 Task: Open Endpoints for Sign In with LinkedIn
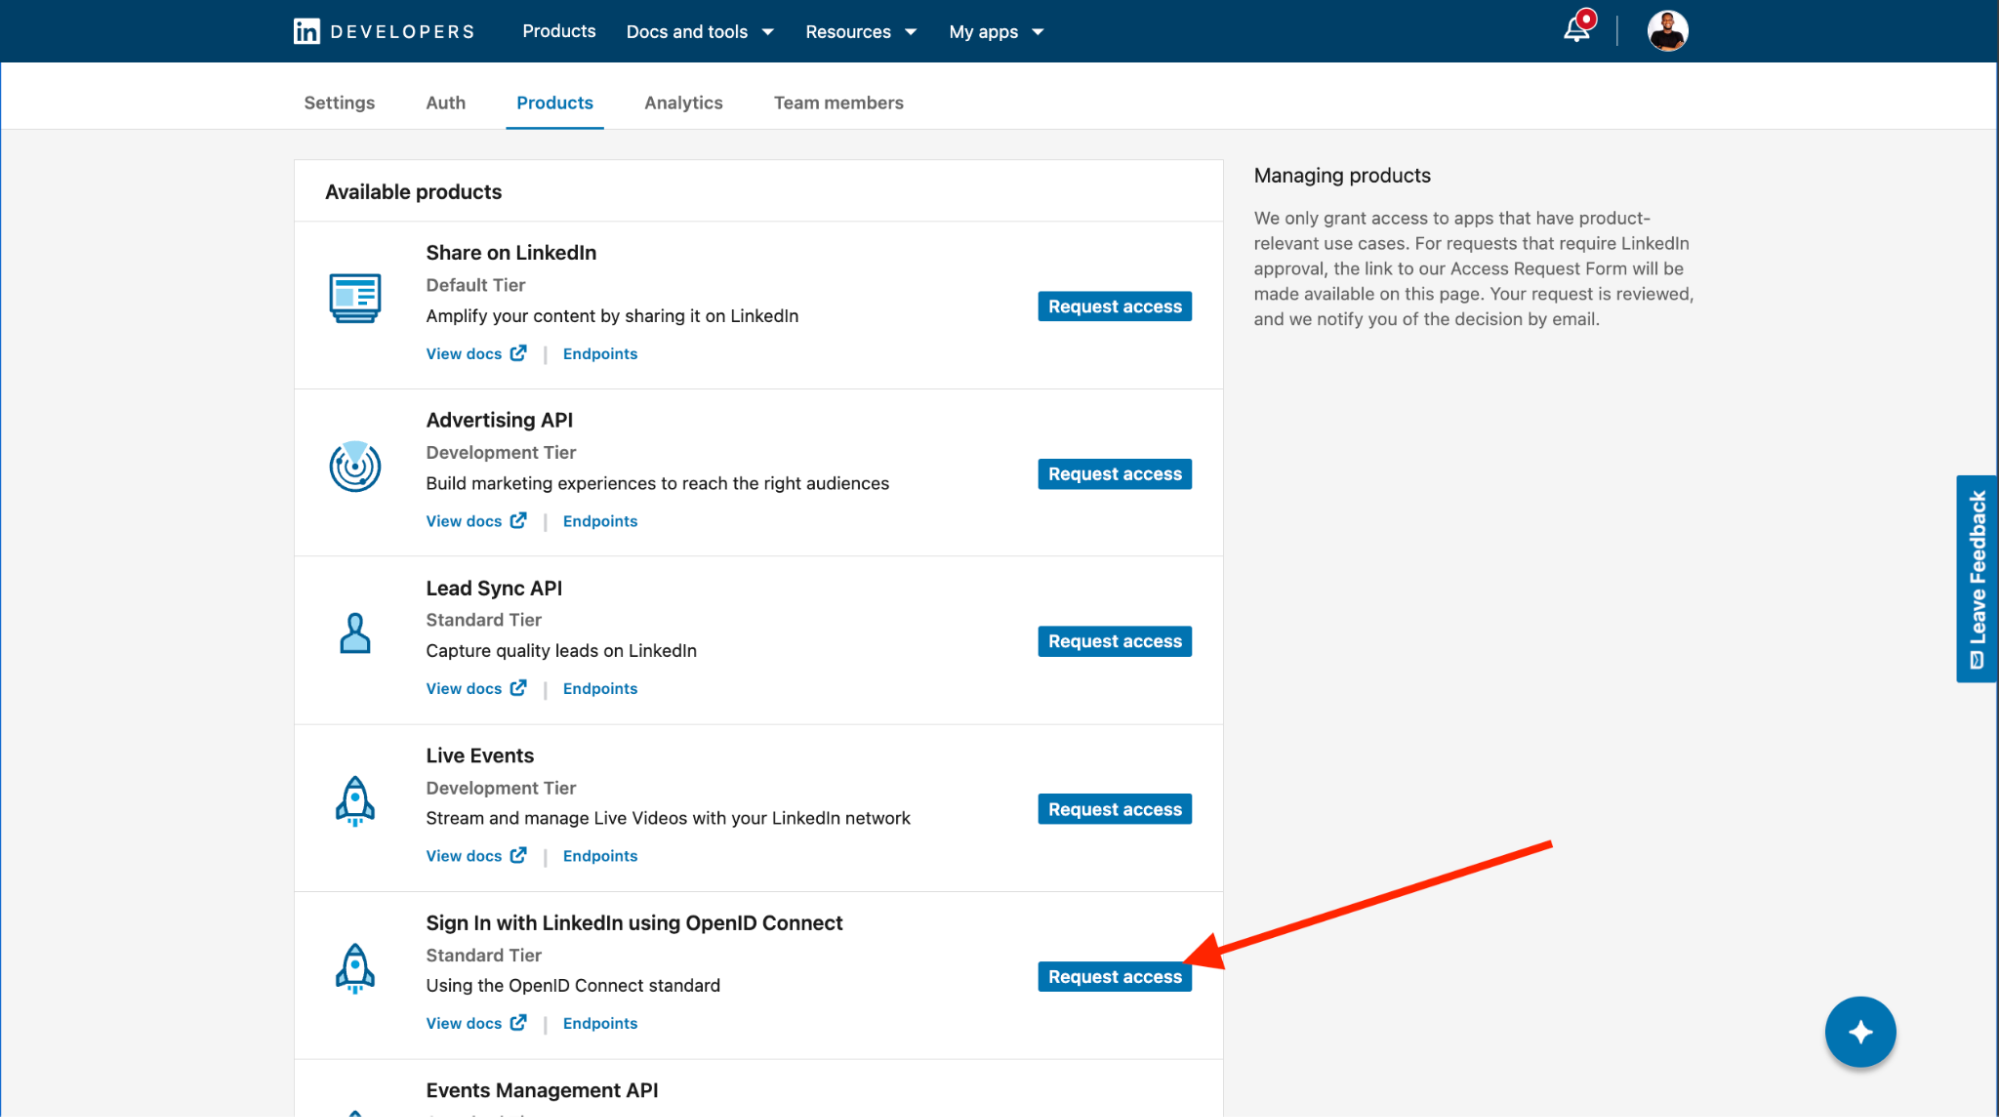point(600,1024)
